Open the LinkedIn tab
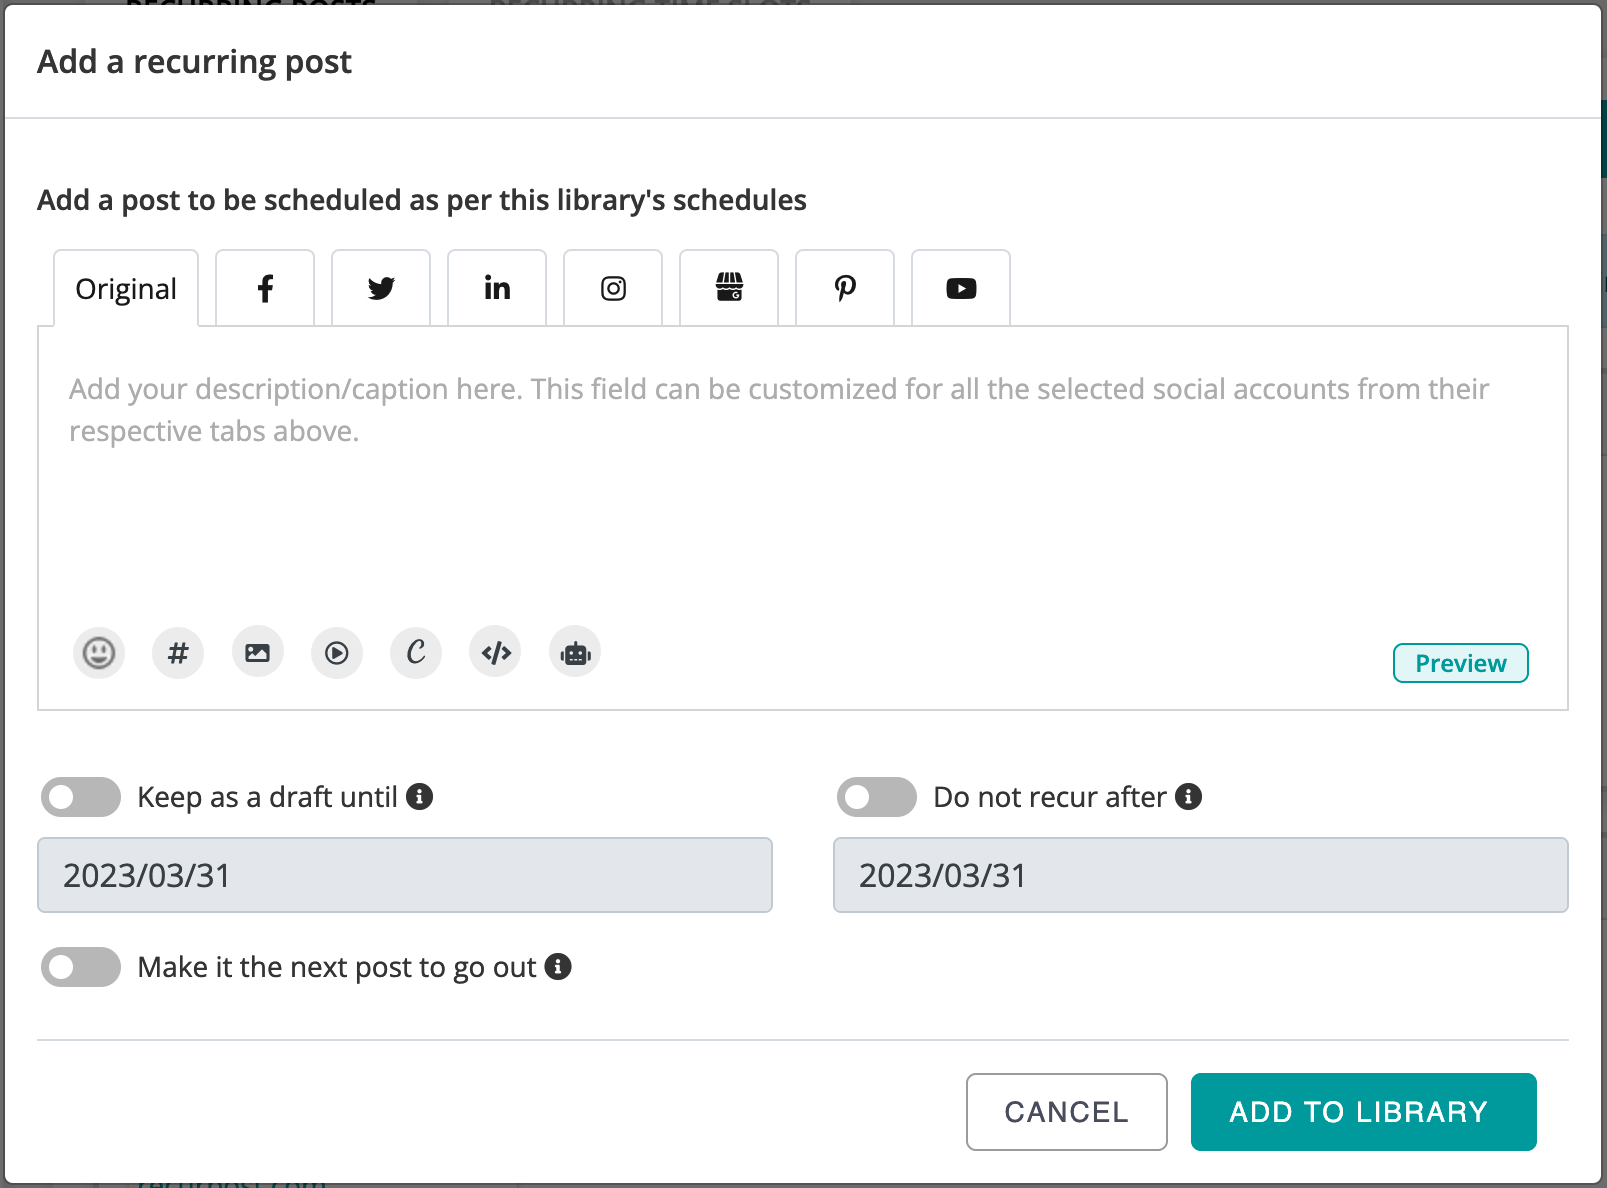1607x1188 pixels. pyautogui.click(x=497, y=288)
